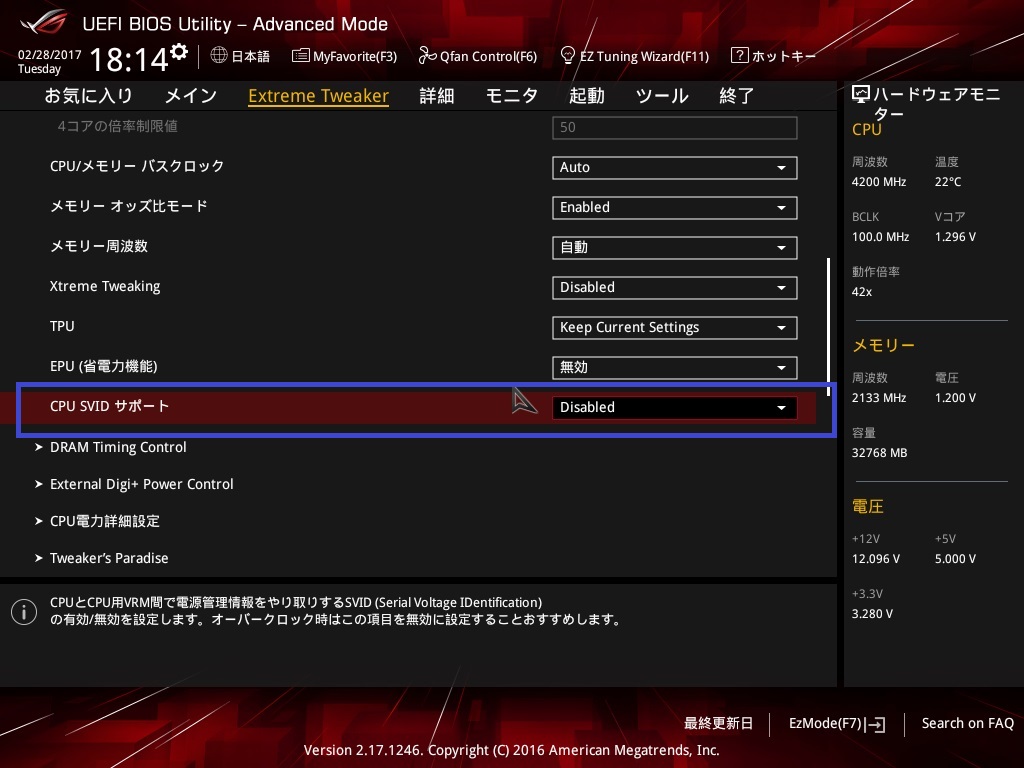Viewport: 1024px width, 768px height.
Task: Click the 4200 MHz CPU frequency value
Action: coord(879,182)
